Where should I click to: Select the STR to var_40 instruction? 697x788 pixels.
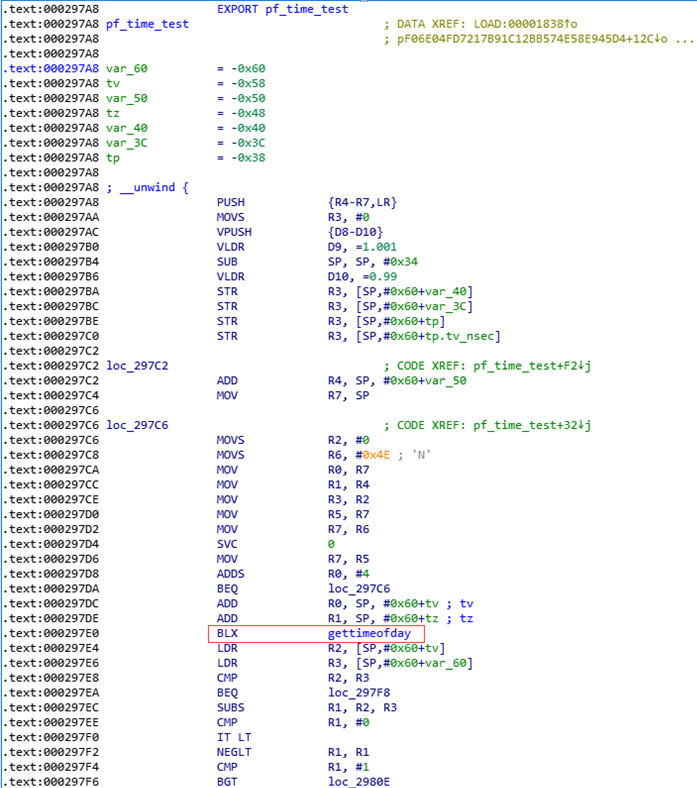[345, 291]
